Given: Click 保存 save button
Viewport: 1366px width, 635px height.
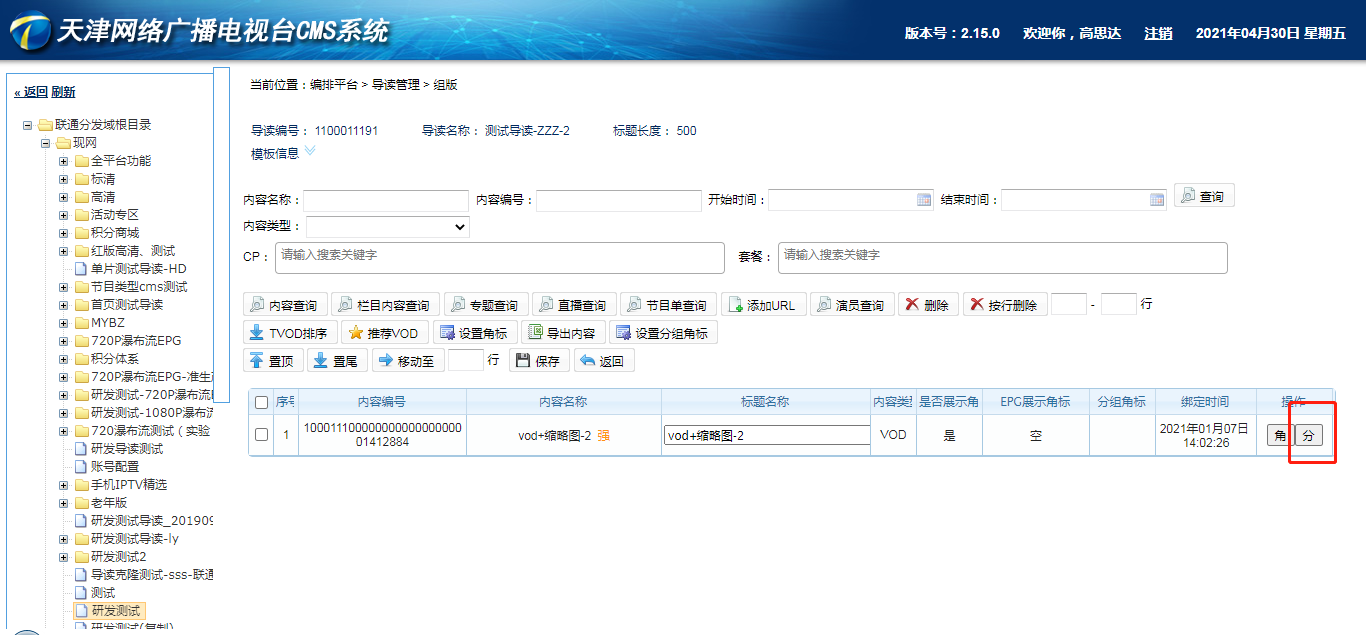Looking at the screenshot, I should tap(539, 361).
